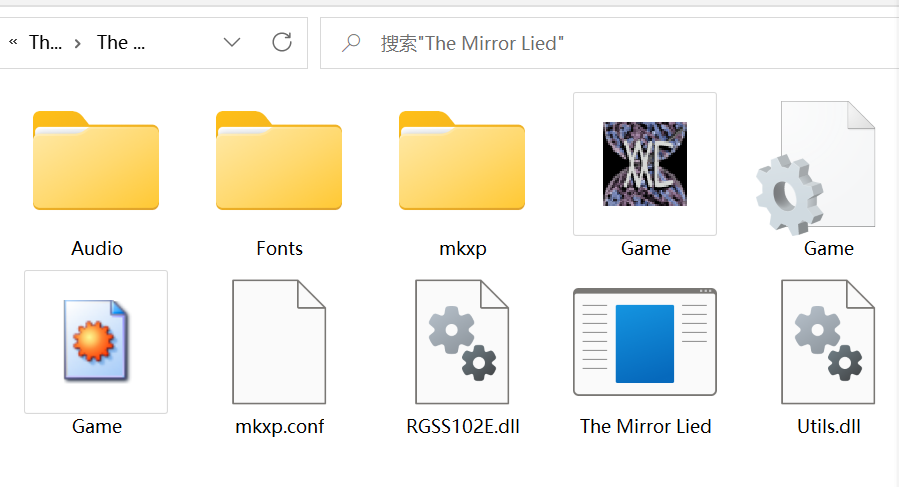
Task: Select the RGSS102E.dll file icon
Action: 462,342
